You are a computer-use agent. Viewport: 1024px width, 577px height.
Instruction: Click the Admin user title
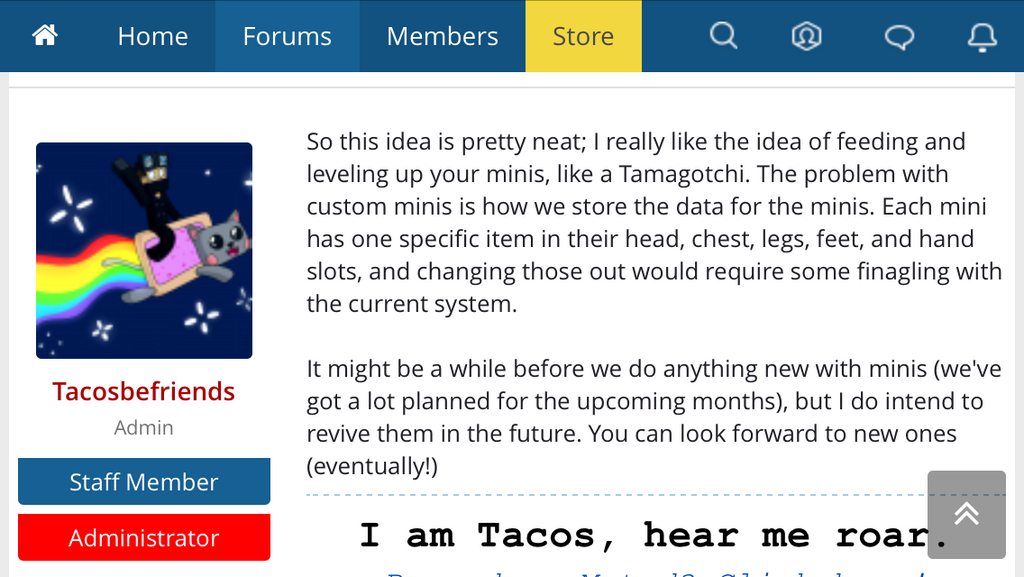pos(144,428)
